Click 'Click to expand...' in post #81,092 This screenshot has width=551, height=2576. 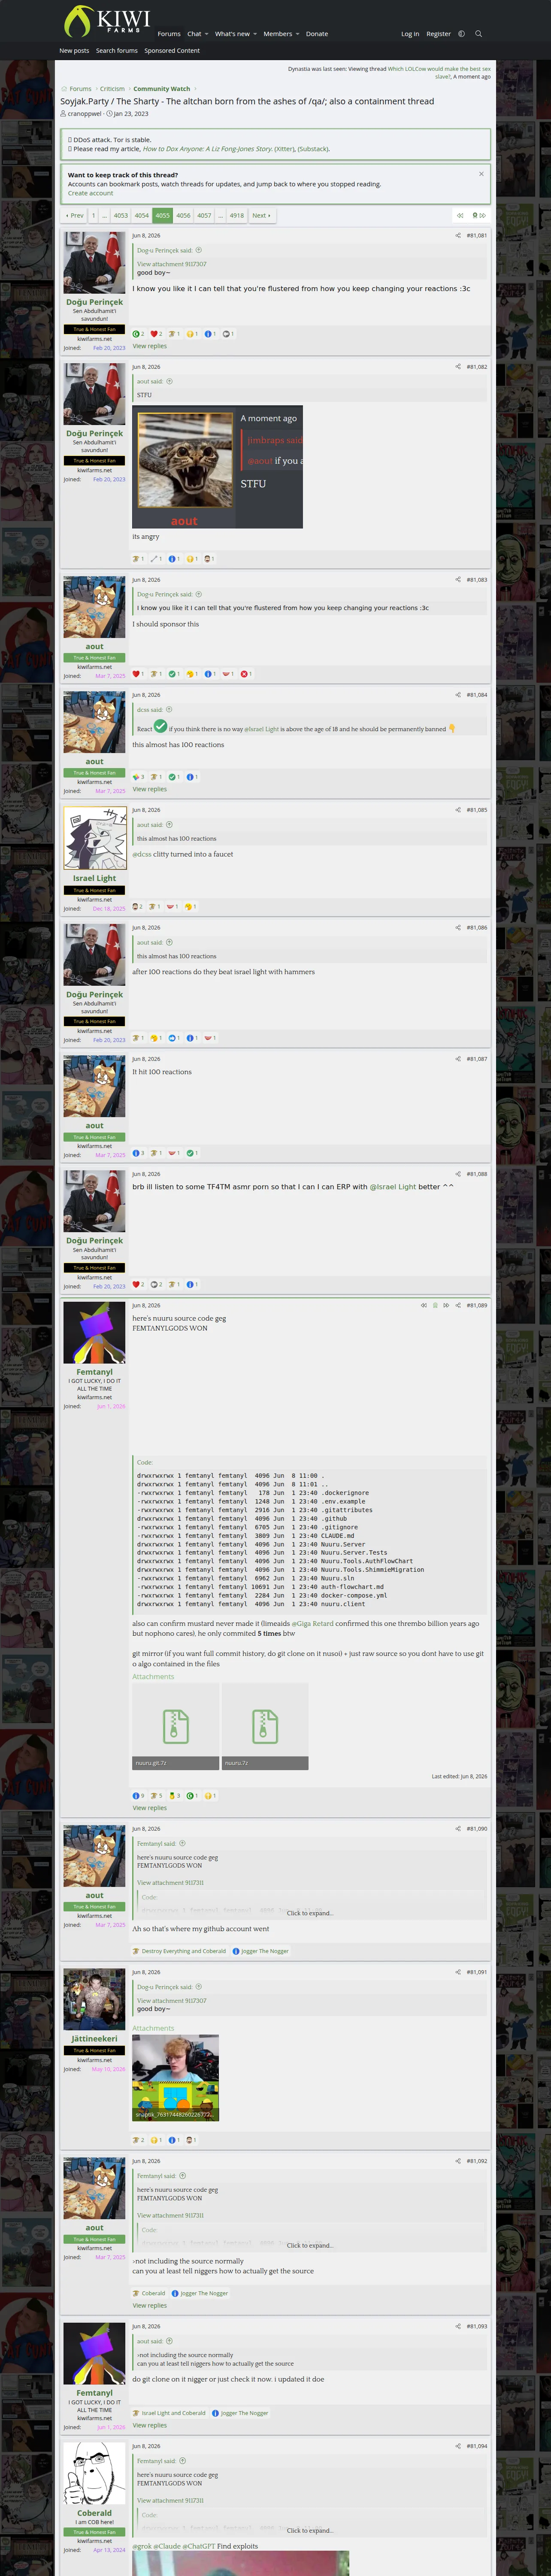click(310, 2245)
